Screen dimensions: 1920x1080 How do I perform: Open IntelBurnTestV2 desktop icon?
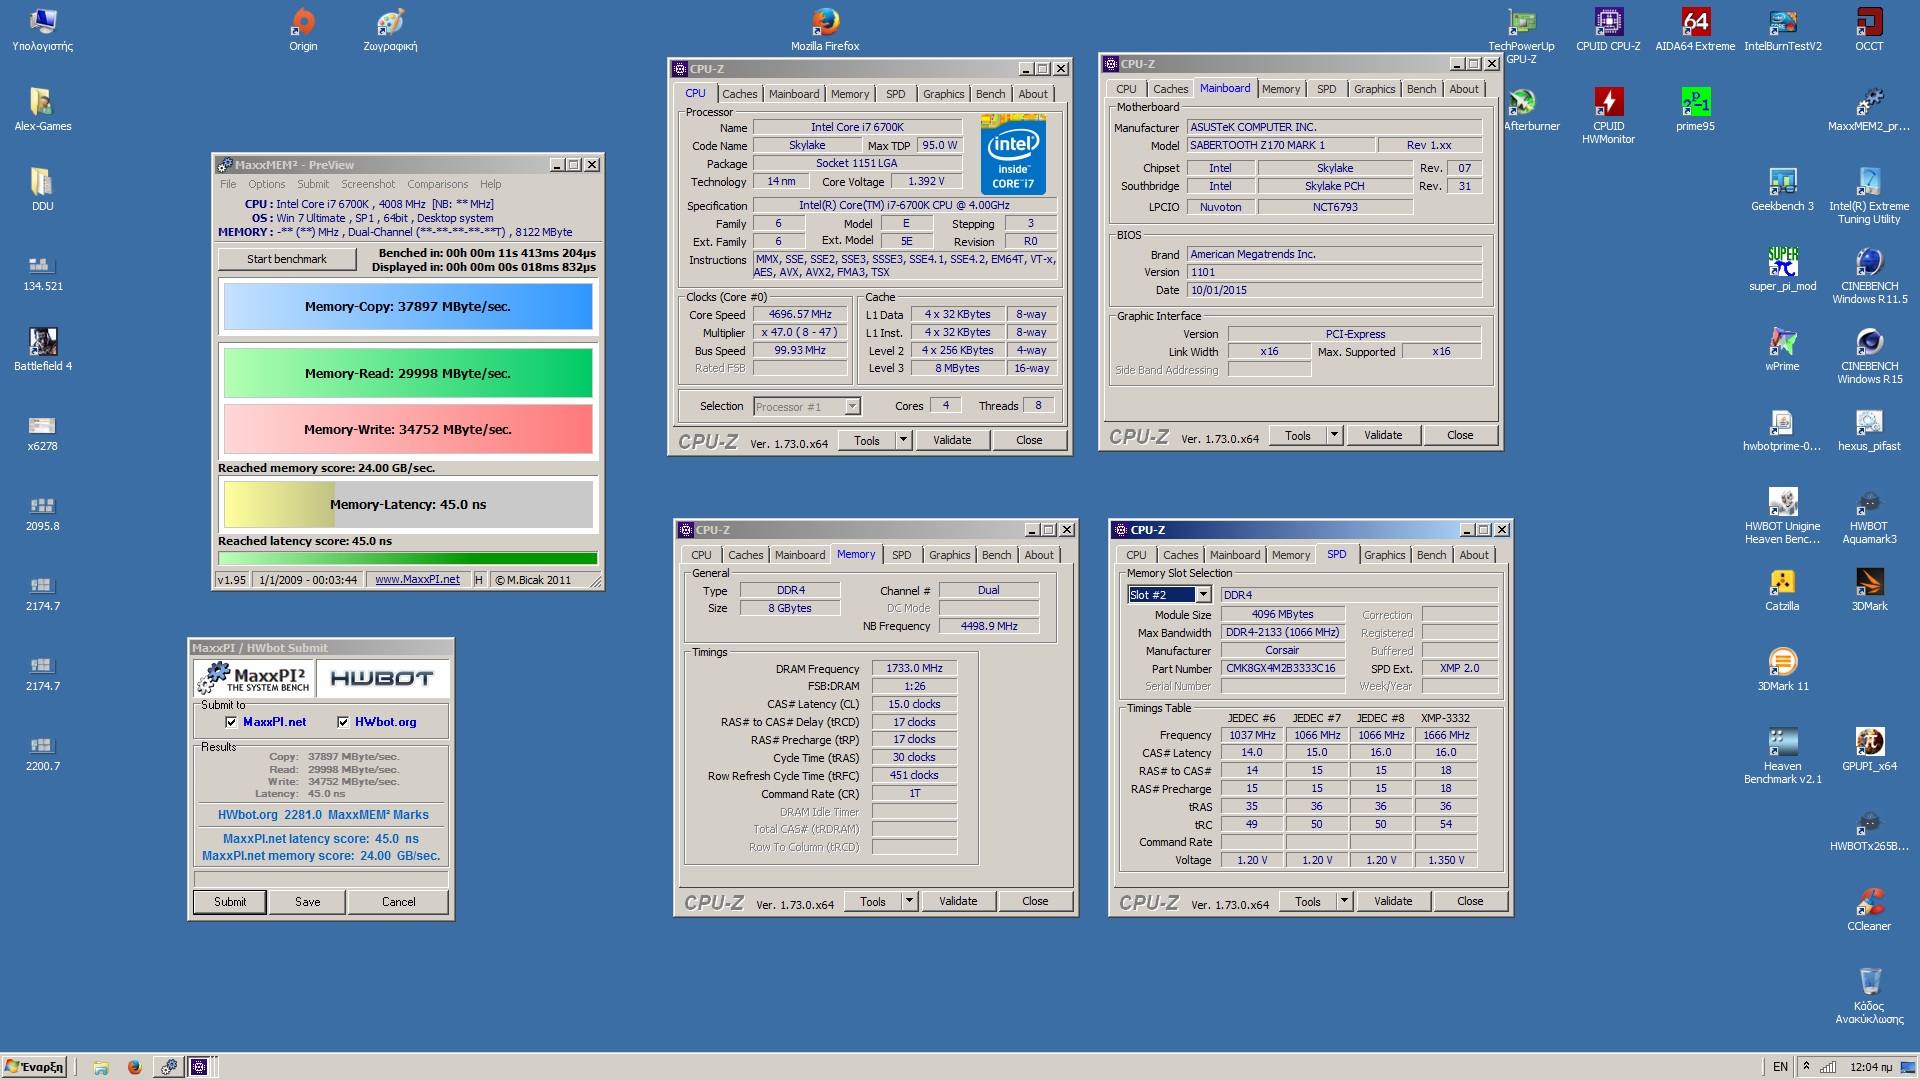tap(1783, 29)
